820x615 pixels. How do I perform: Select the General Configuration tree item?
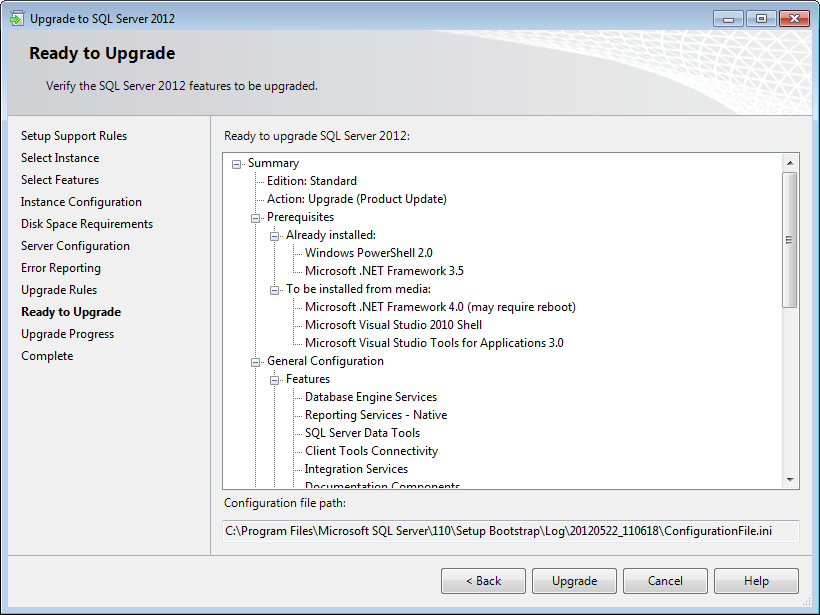click(325, 361)
